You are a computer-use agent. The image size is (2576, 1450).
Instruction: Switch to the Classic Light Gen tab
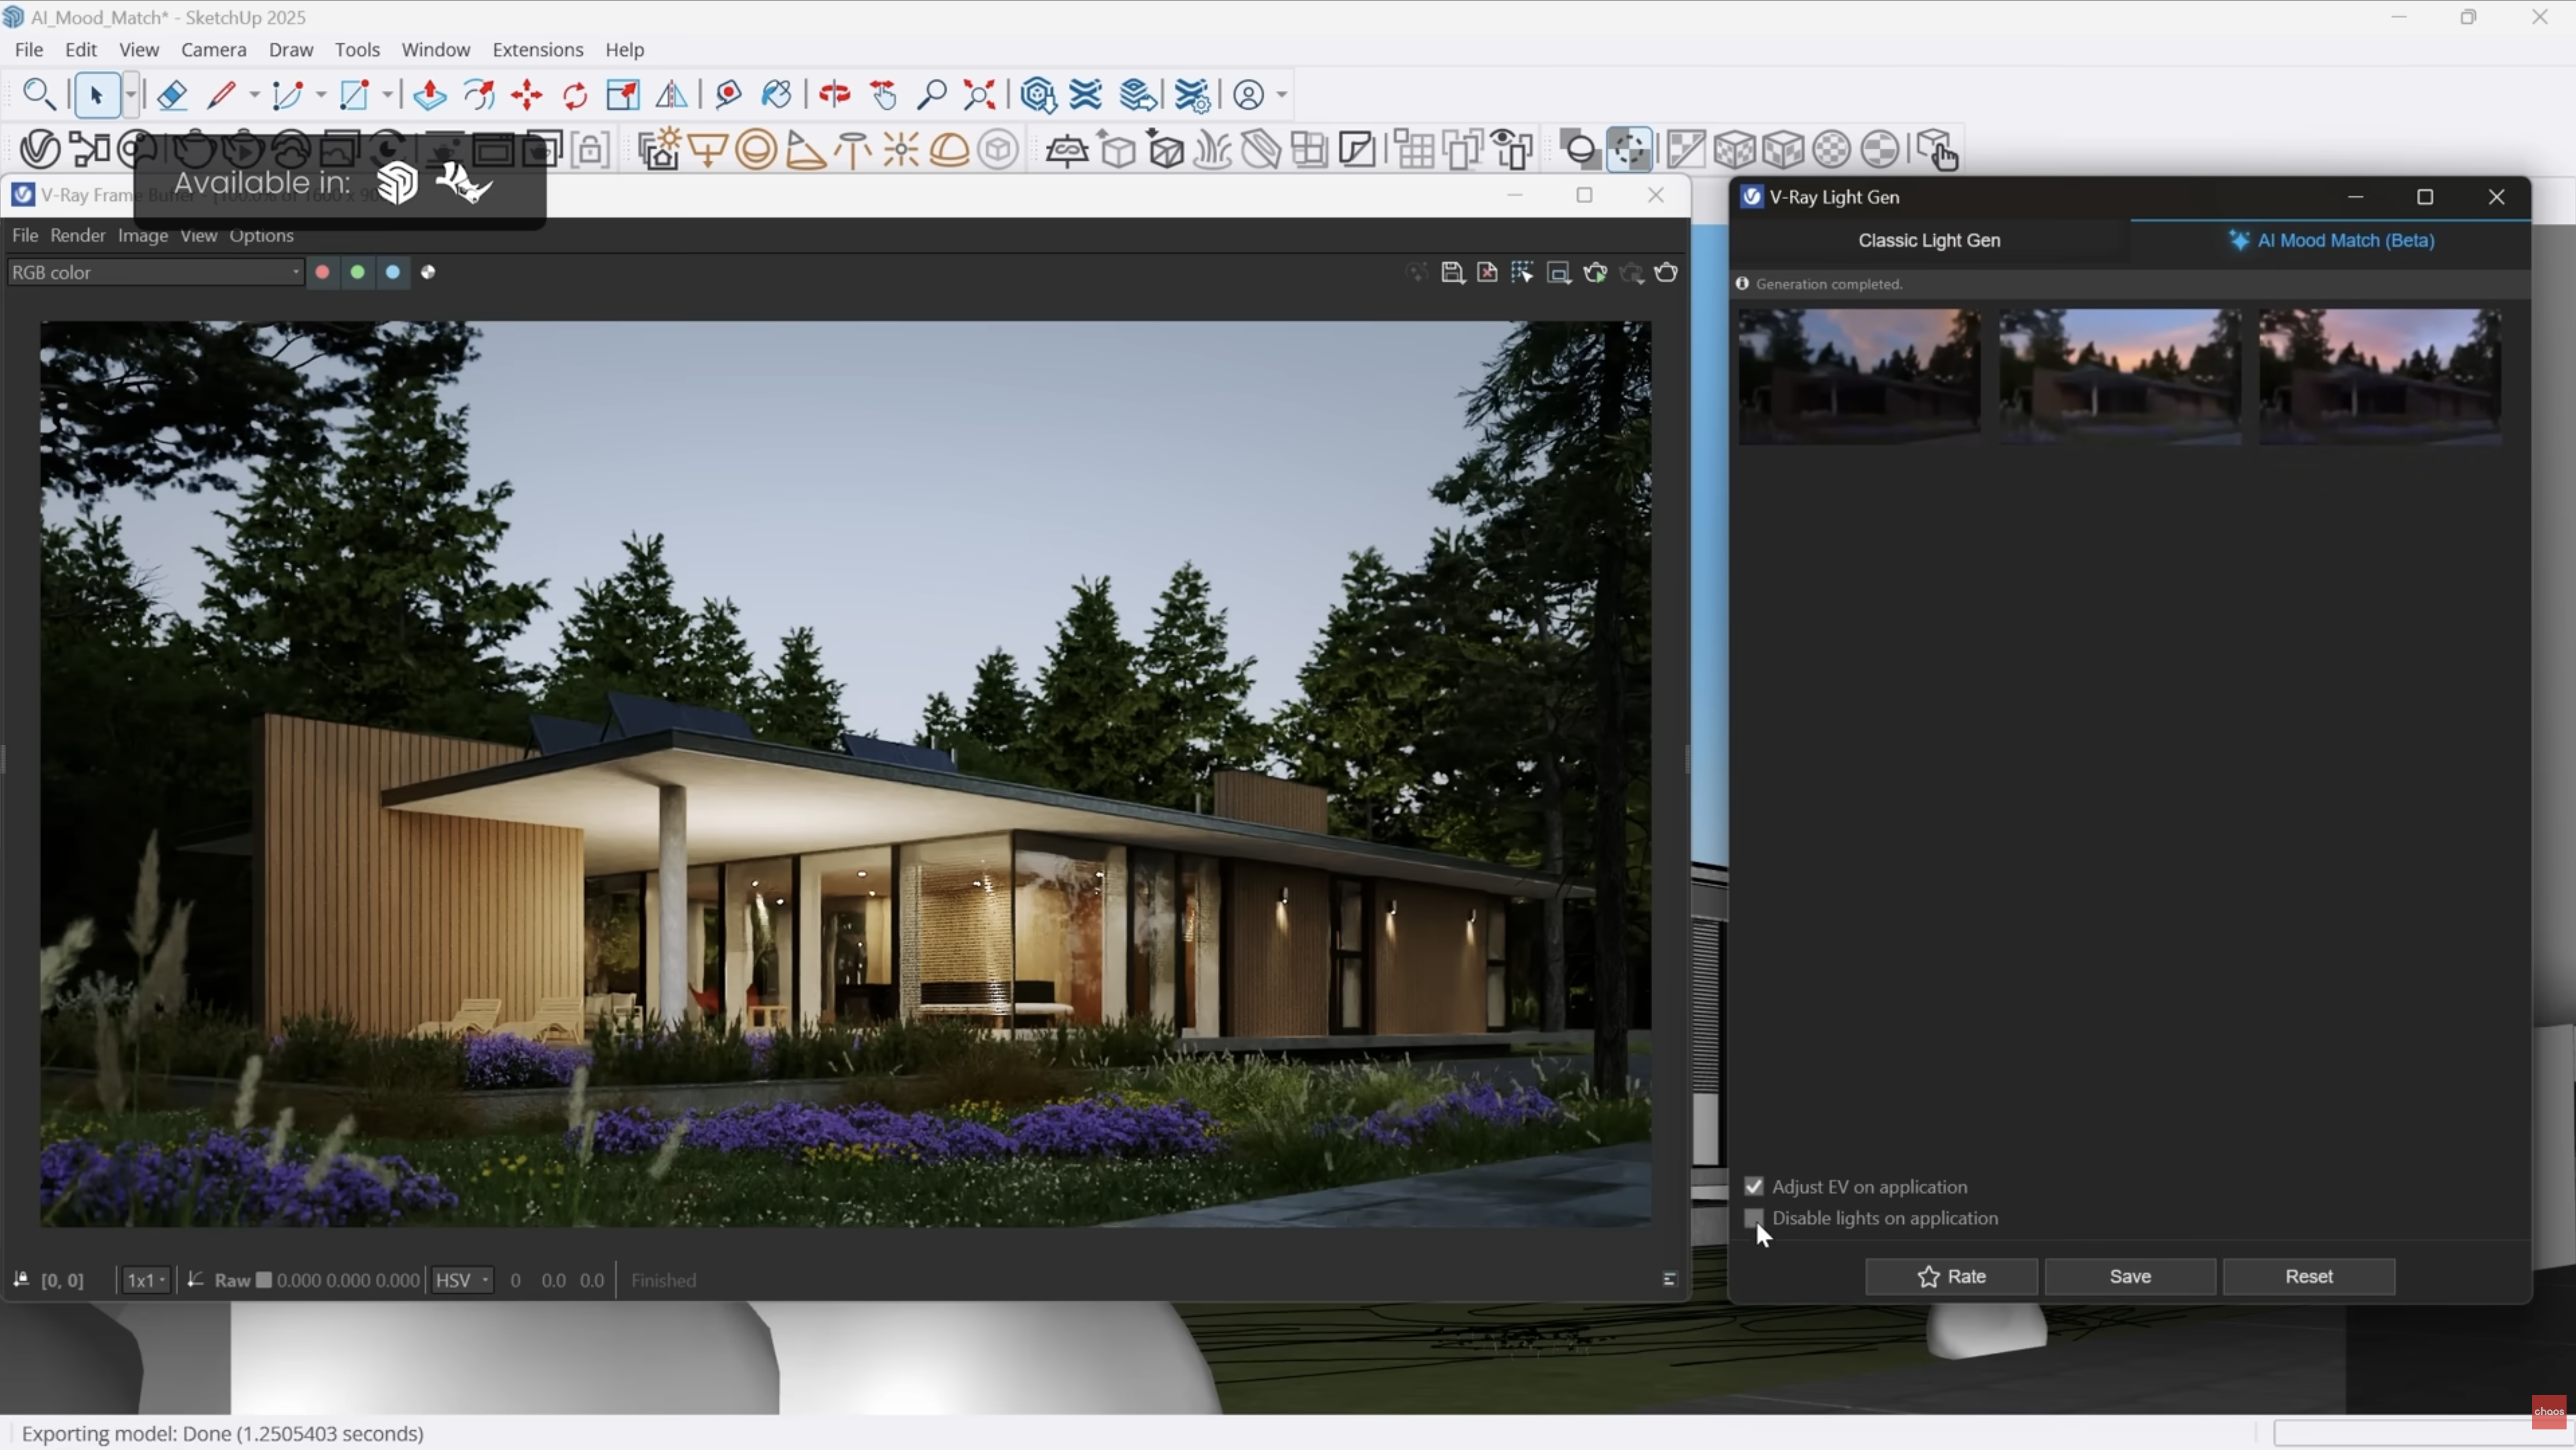point(1930,241)
